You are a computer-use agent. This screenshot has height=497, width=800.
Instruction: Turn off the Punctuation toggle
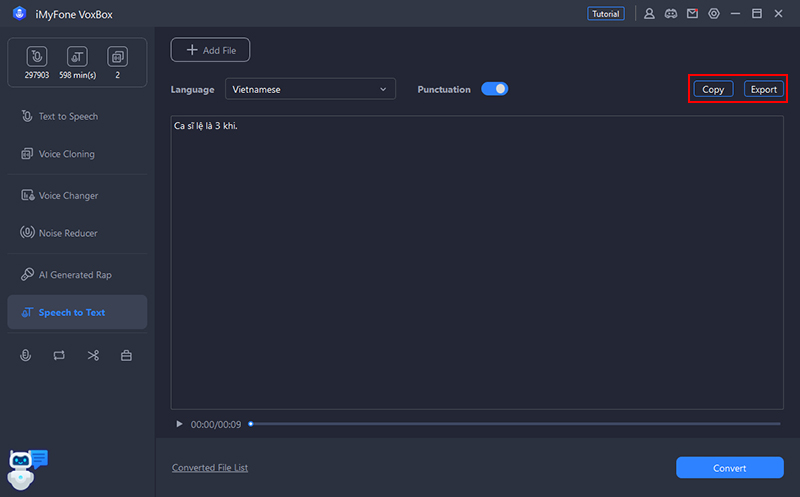tap(494, 89)
